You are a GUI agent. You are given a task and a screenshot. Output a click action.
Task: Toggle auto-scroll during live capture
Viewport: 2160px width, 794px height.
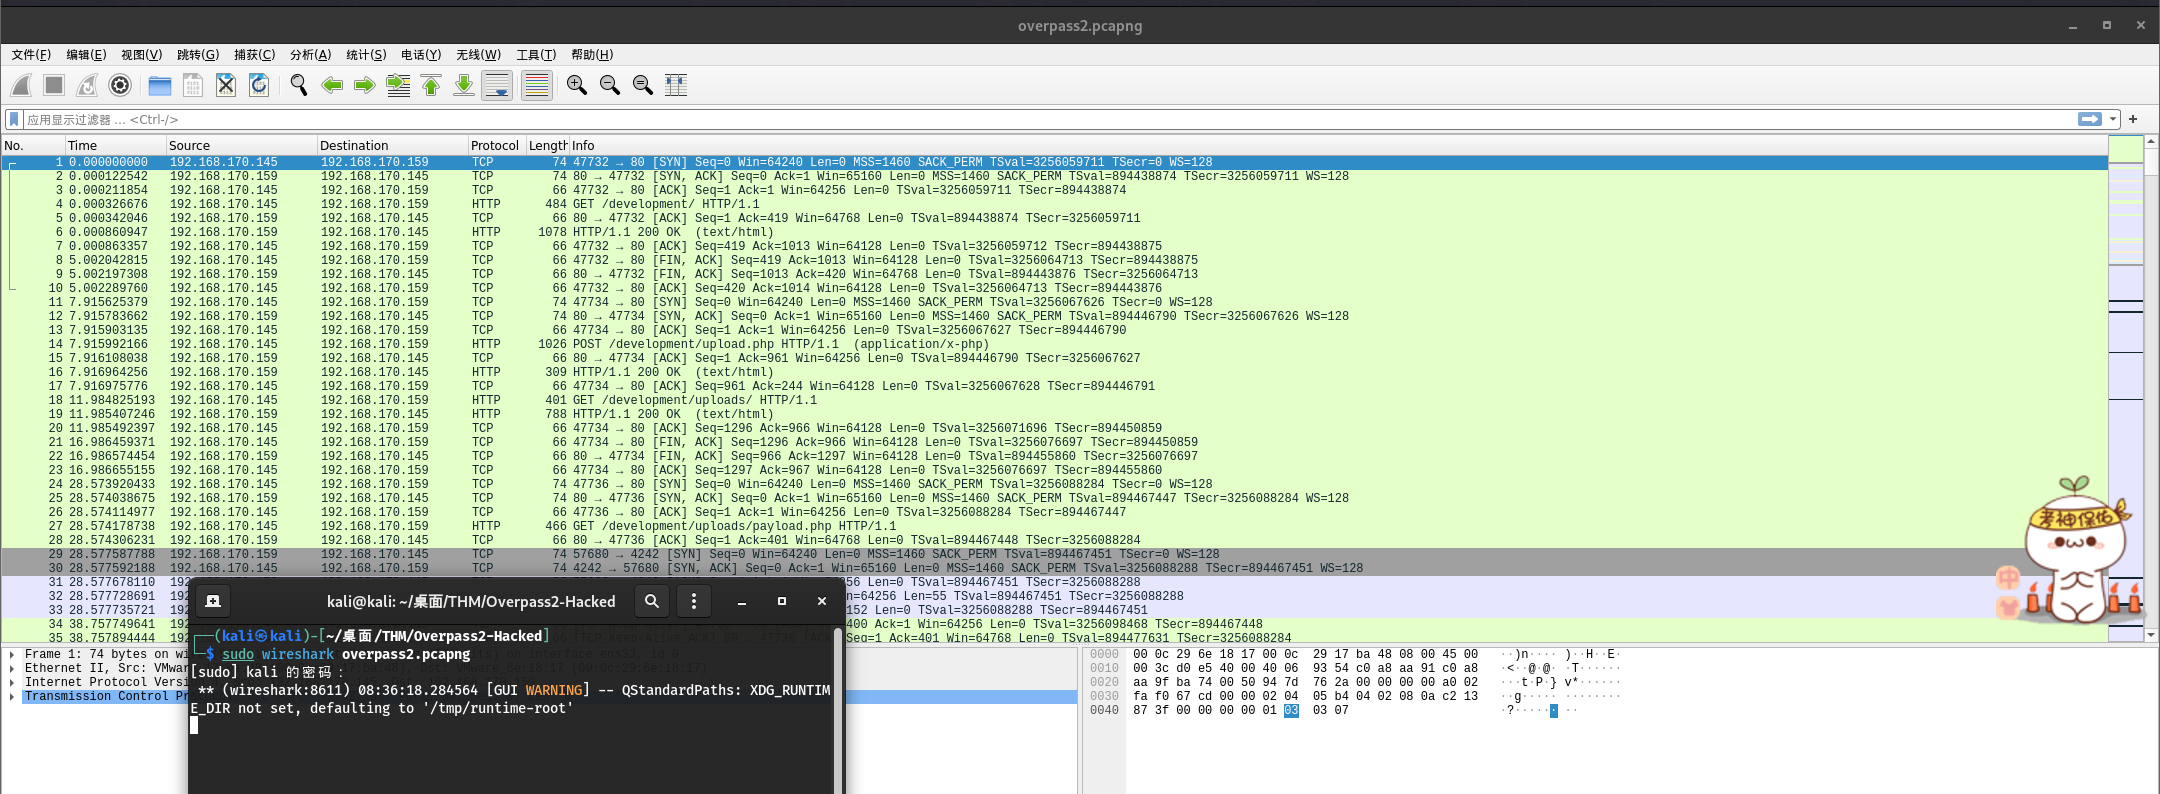click(x=497, y=86)
